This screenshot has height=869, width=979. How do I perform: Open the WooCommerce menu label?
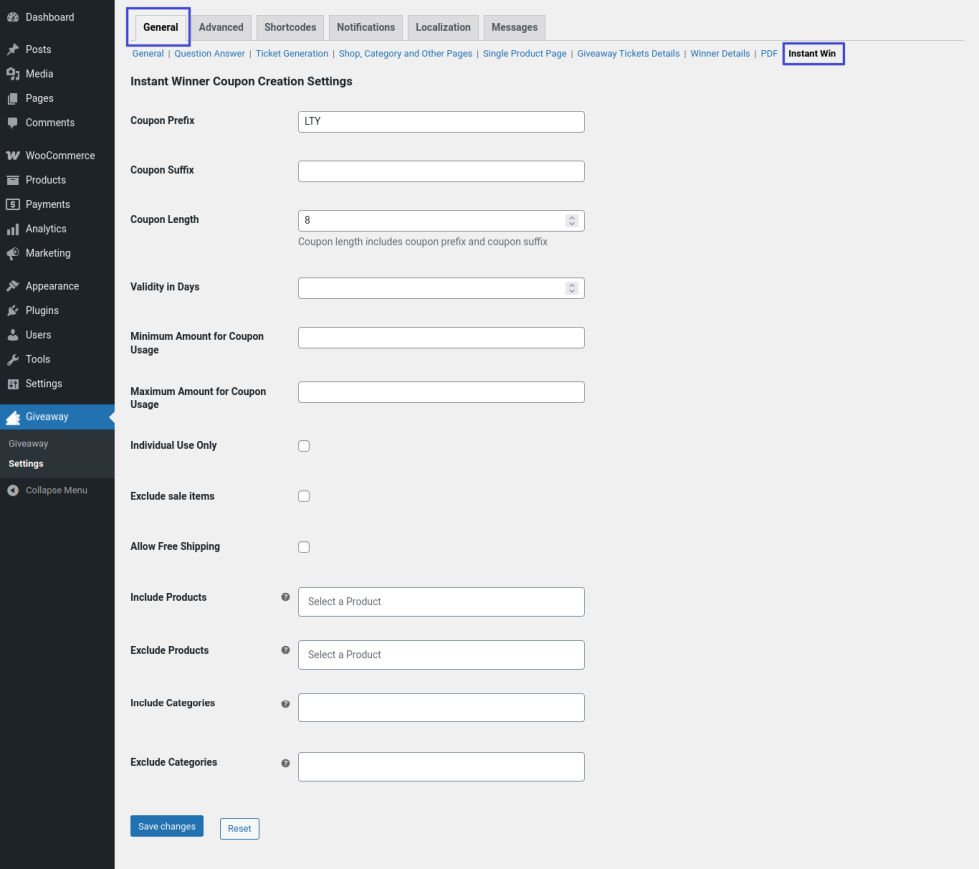(x=60, y=155)
